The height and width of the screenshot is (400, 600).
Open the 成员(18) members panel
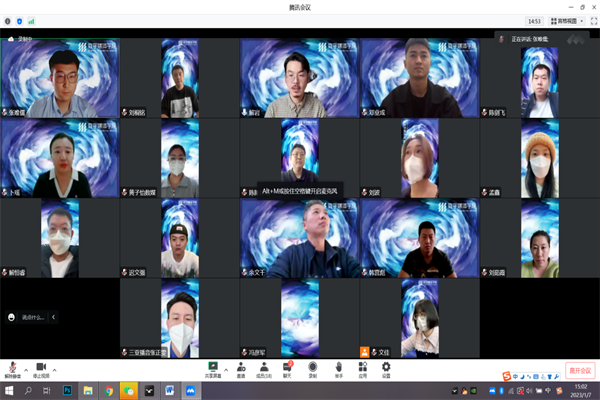[x=264, y=370]
